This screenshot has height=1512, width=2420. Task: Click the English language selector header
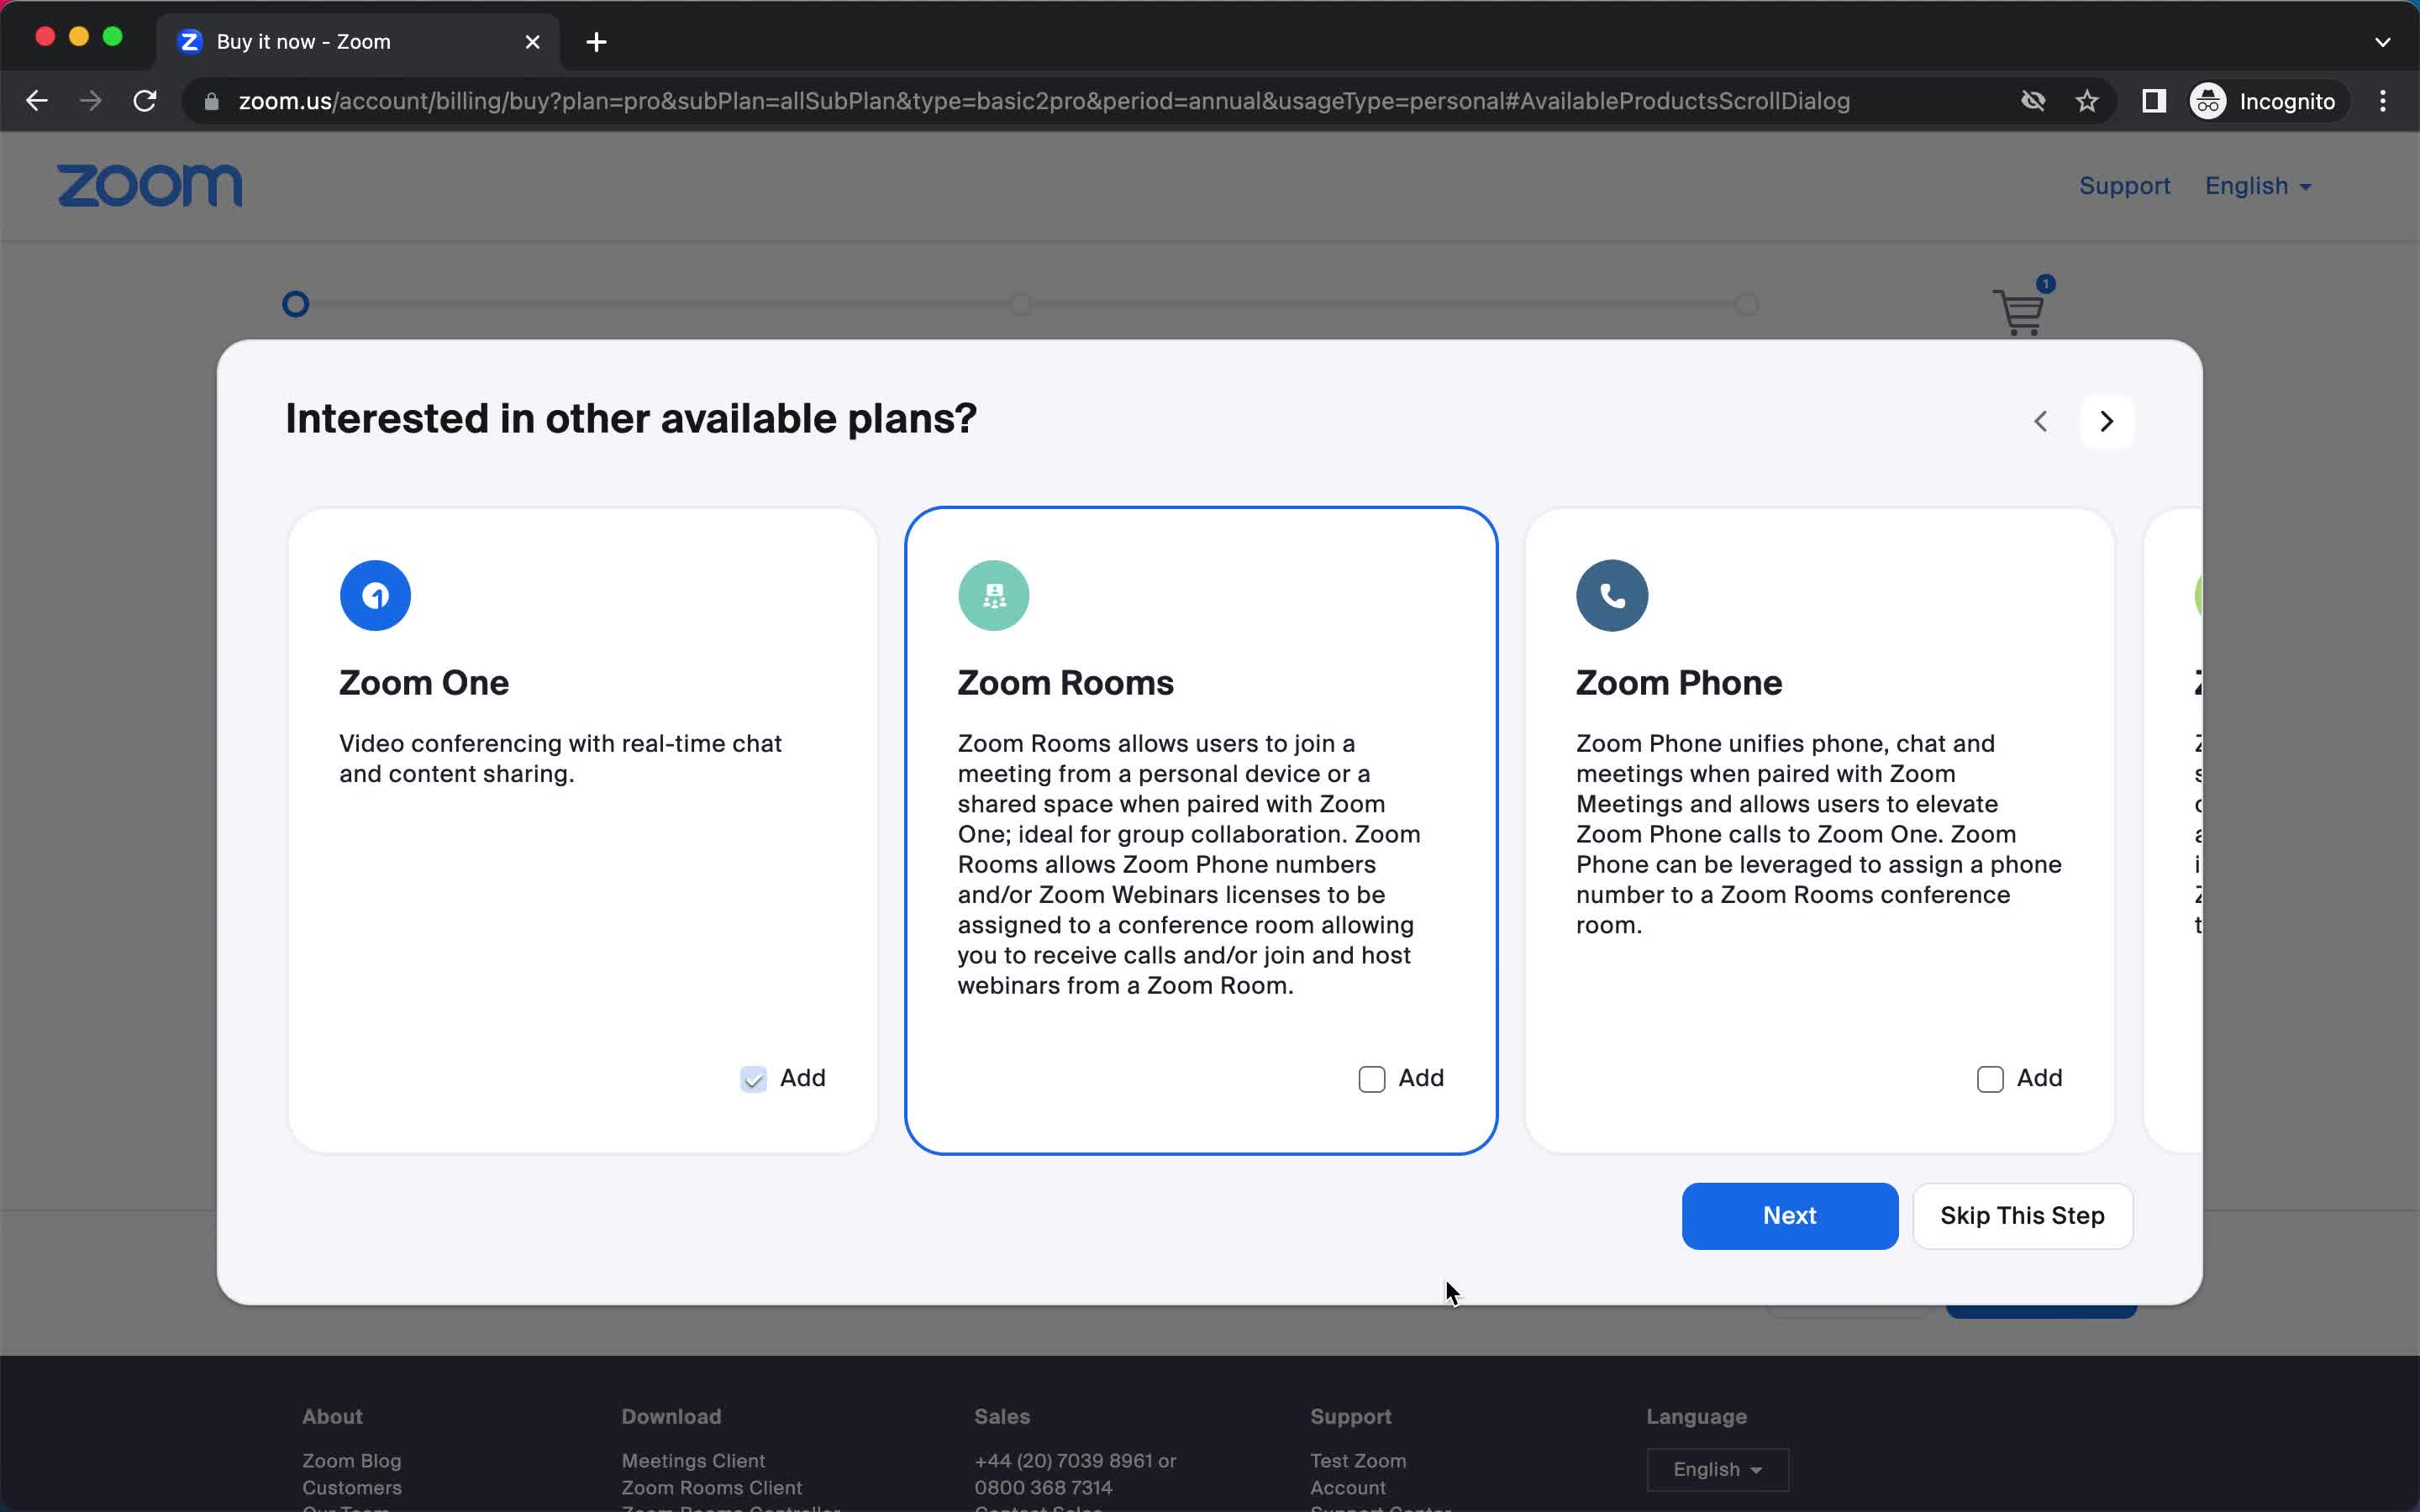click(x=2256, y=185)
